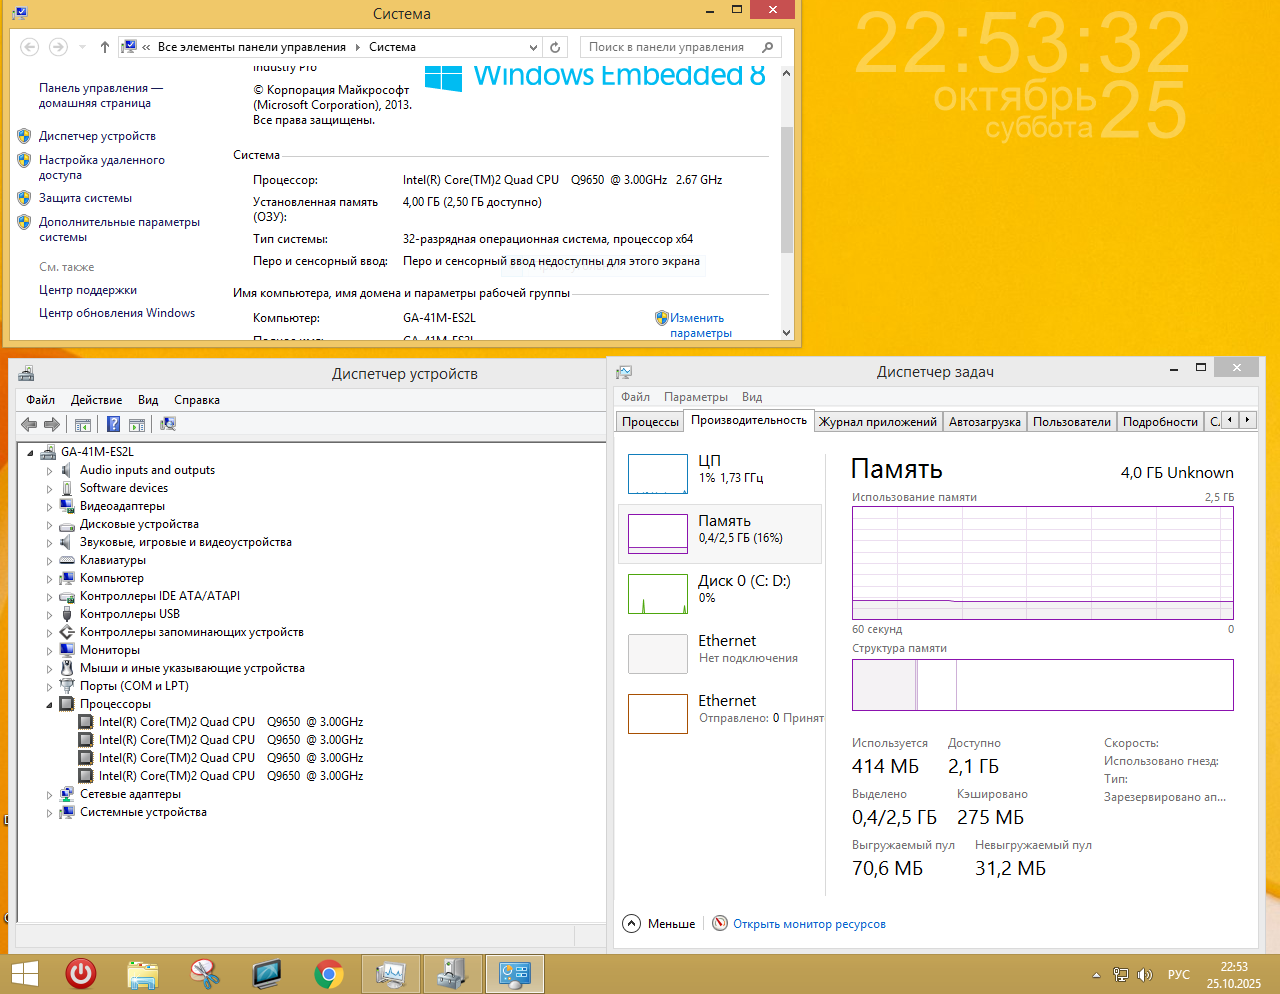Click the blue help icon in Device Manager toolbar
This screenshot has height=994, width=1280.
click(113, 424)
